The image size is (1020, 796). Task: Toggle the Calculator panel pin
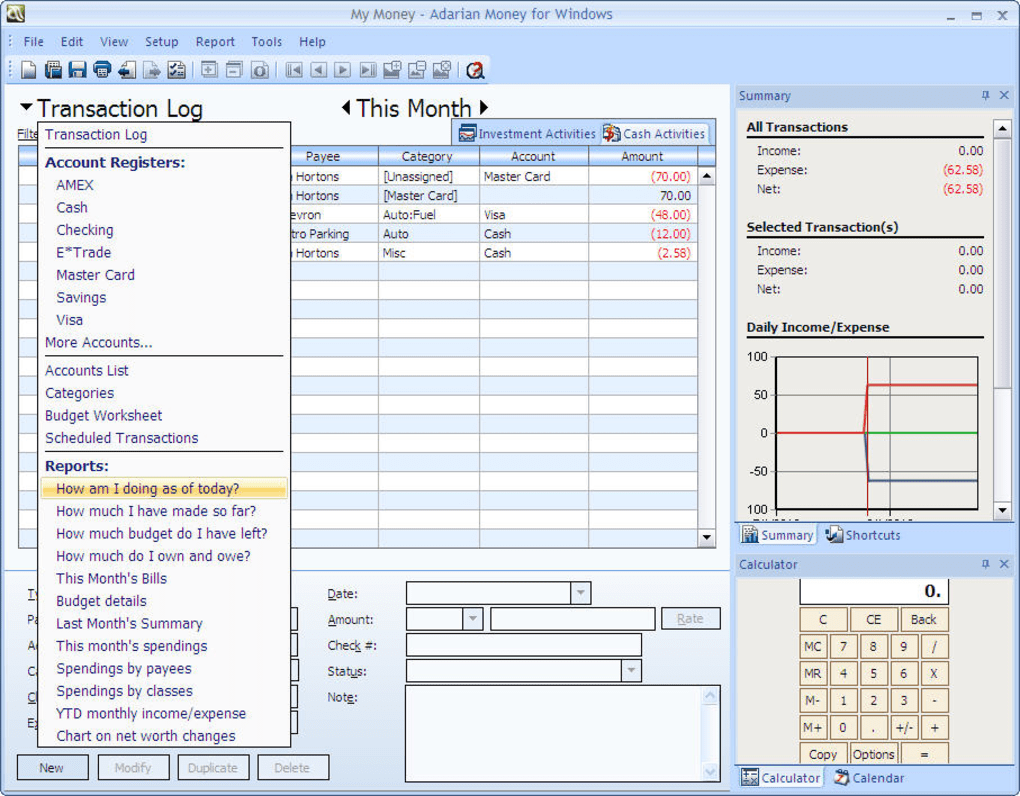tap(985, 565)
